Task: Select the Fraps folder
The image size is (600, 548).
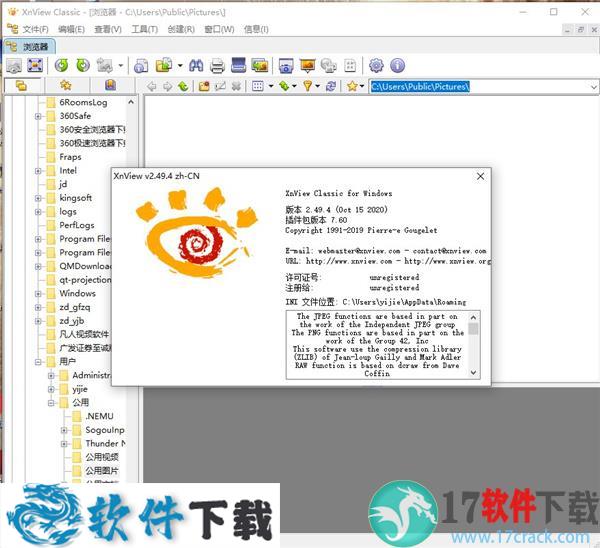Action: (x=64, y=157)
